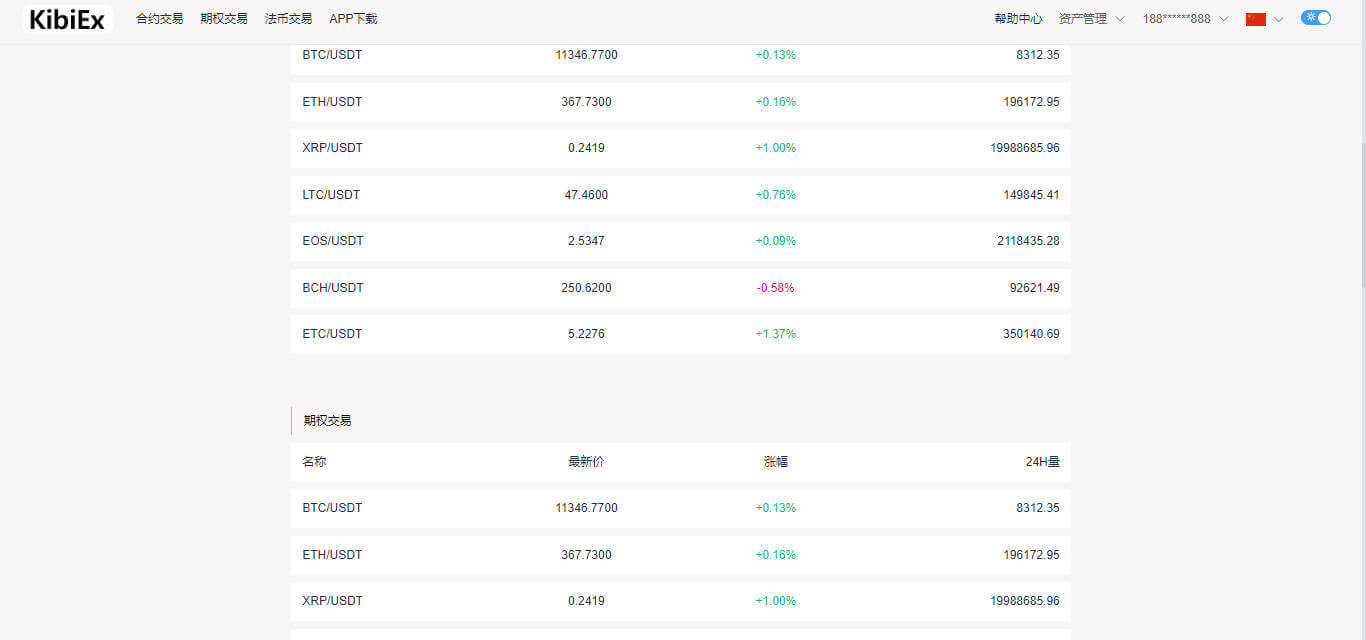Click the APP下载 link

[353, 19]
